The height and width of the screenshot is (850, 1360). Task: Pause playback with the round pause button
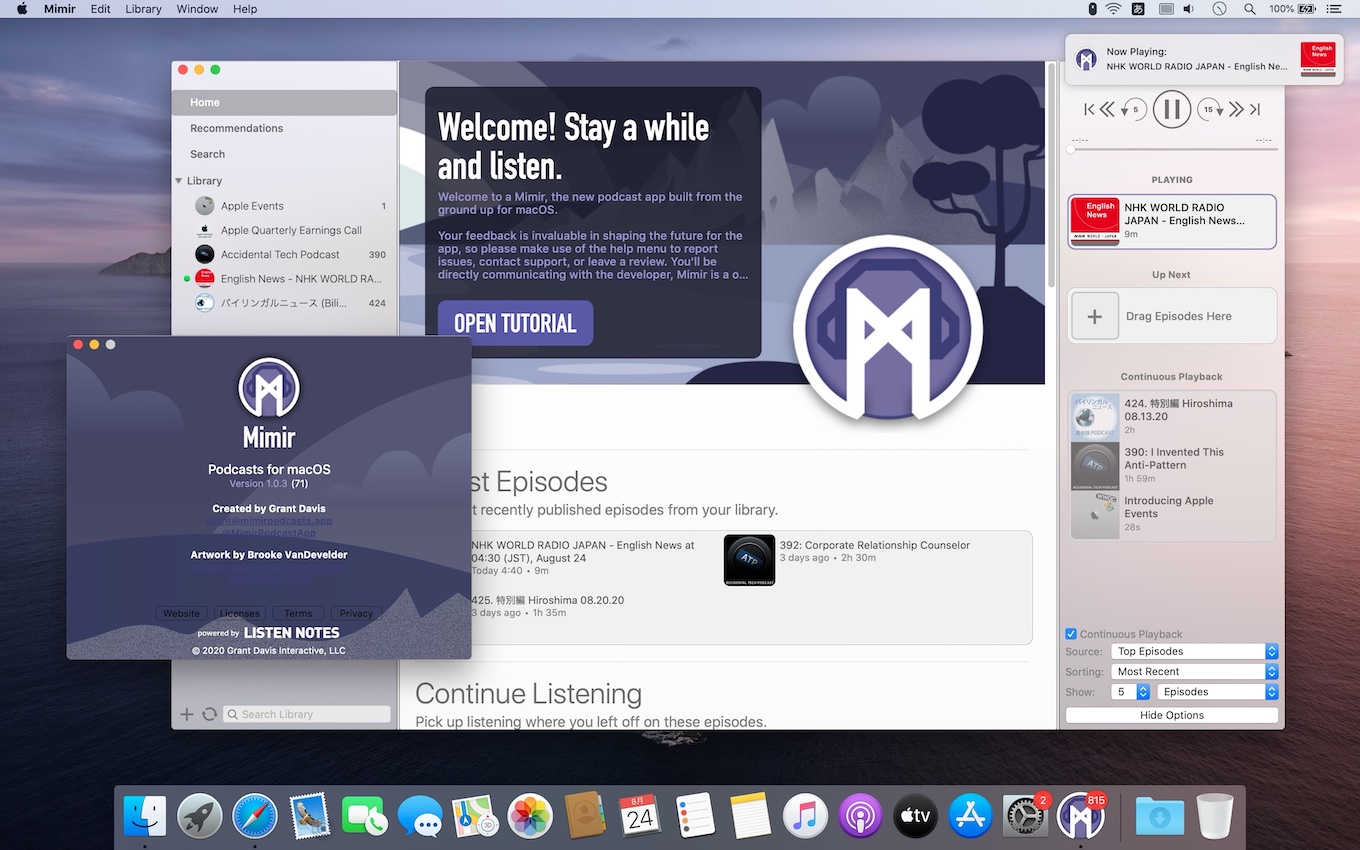1171,109
